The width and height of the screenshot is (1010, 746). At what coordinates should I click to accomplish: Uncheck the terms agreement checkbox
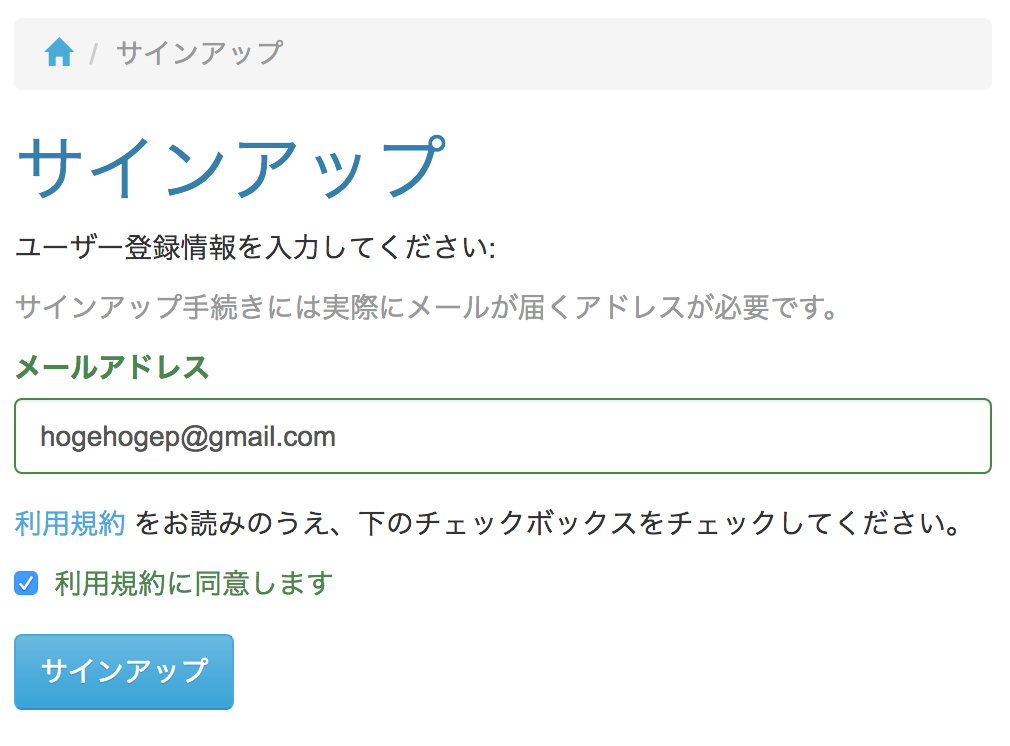click(x=26, y=584)
